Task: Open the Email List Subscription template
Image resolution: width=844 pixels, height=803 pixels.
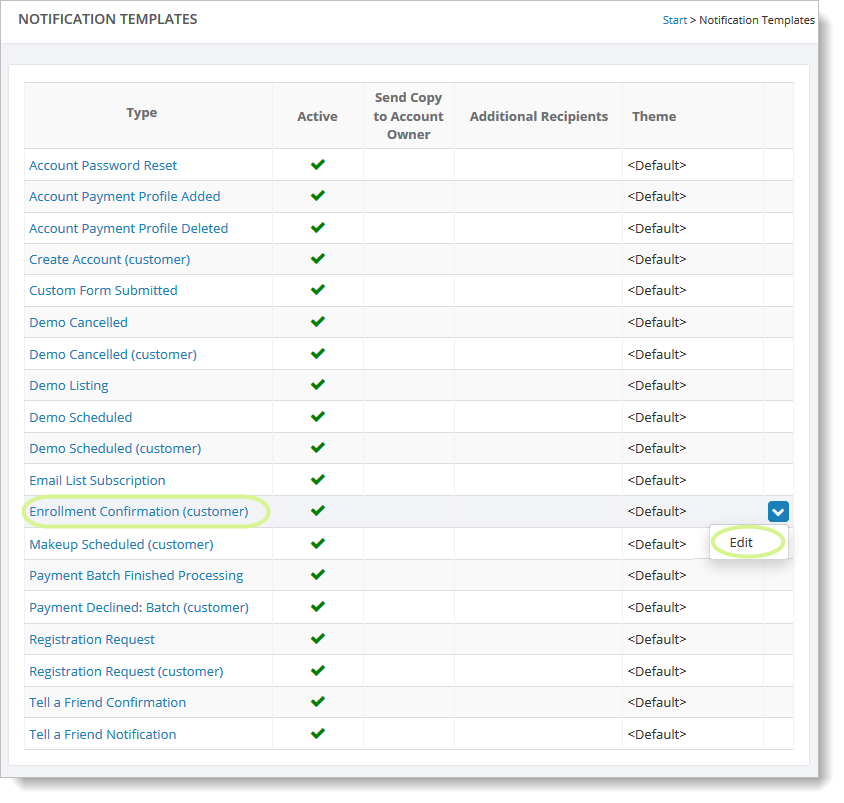Action: (x=97, y=480)
